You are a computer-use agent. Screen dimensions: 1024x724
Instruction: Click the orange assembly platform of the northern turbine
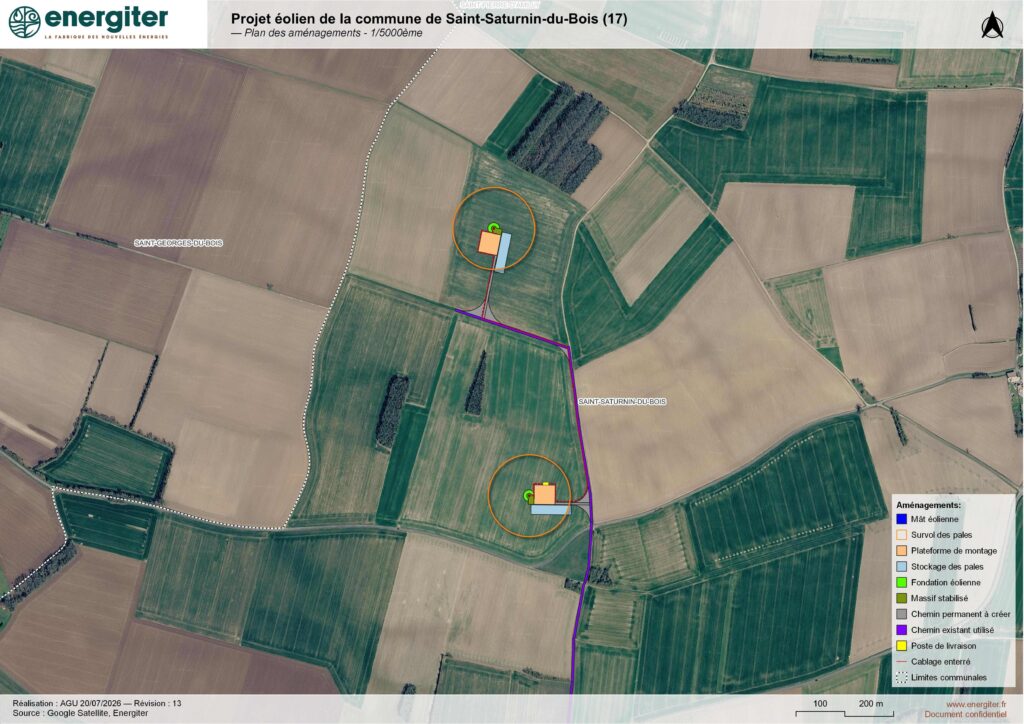[488, 243]
